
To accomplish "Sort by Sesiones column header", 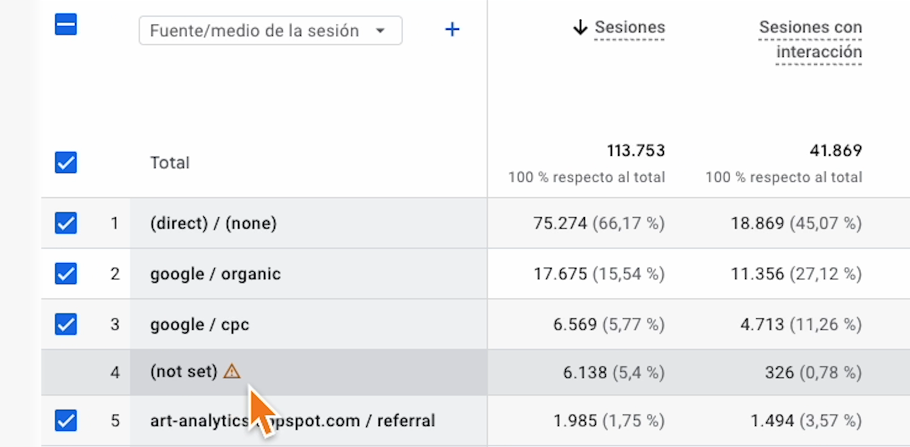I will tap(629, 28).
